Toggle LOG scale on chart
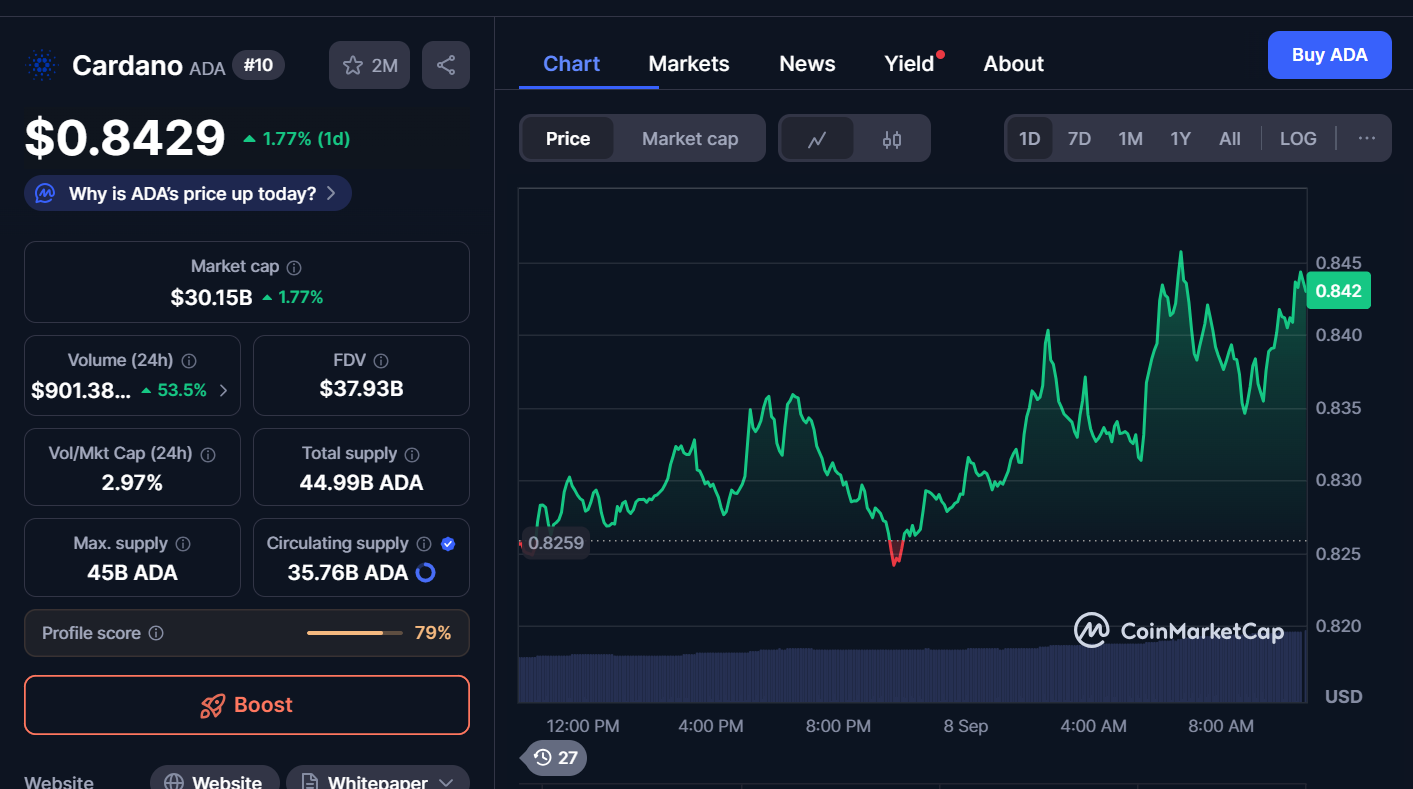Image resolution: width=1413 pixels, height=789 pixels. (1298, 139)
